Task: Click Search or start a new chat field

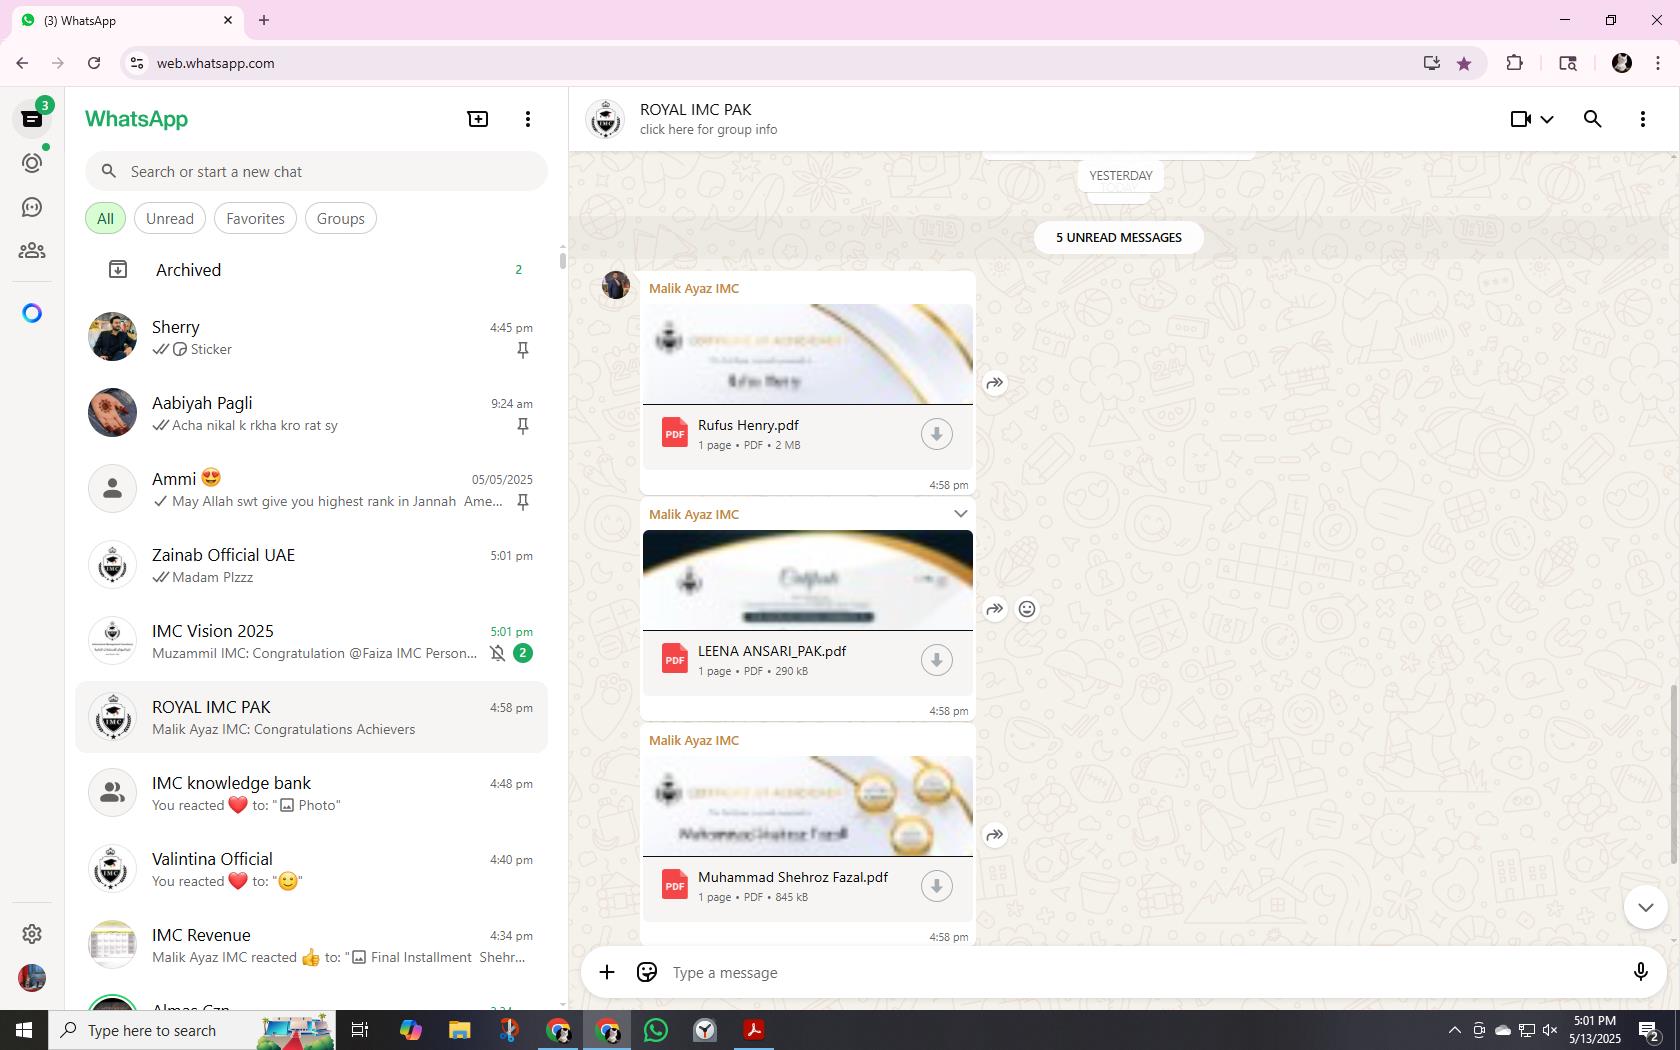Action: (x=316, y=171)
